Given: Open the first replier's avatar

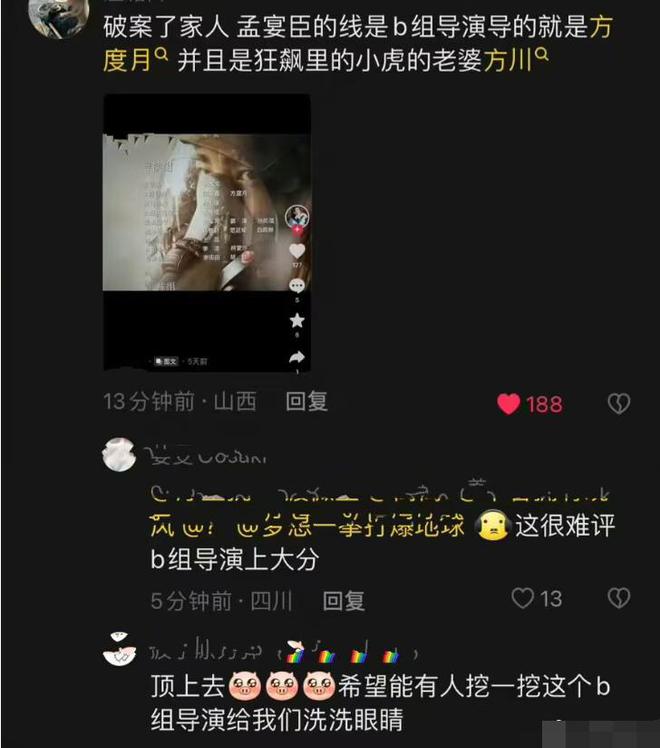Looking at the screenshot, I should 119,455.
